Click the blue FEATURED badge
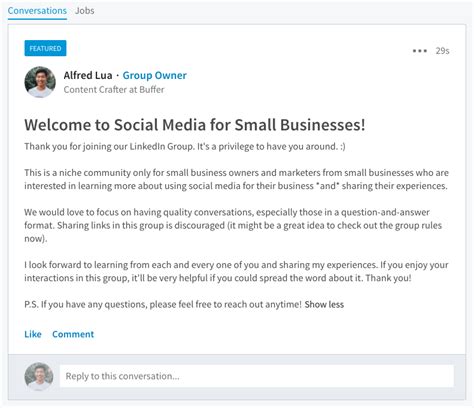 (x=45, y=48)
